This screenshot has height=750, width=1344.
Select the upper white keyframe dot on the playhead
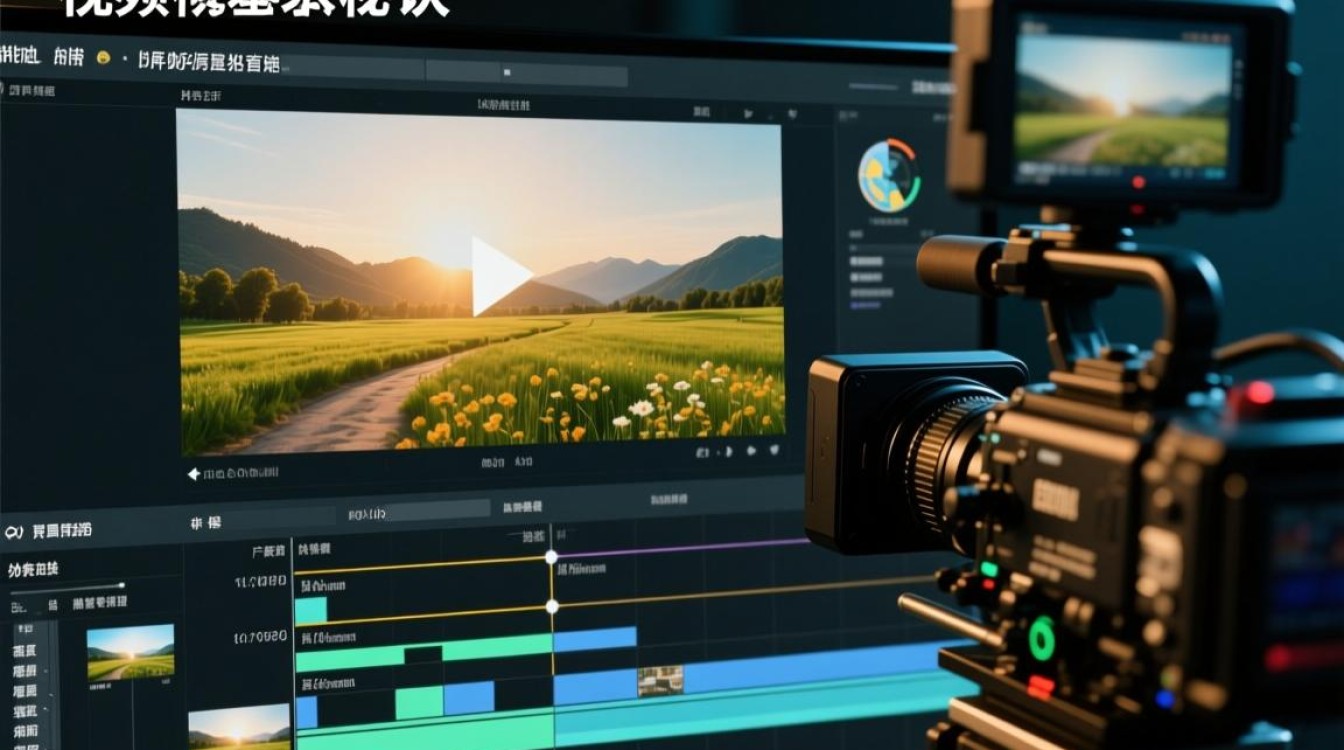pyautogui.click(x=551, y=556)
